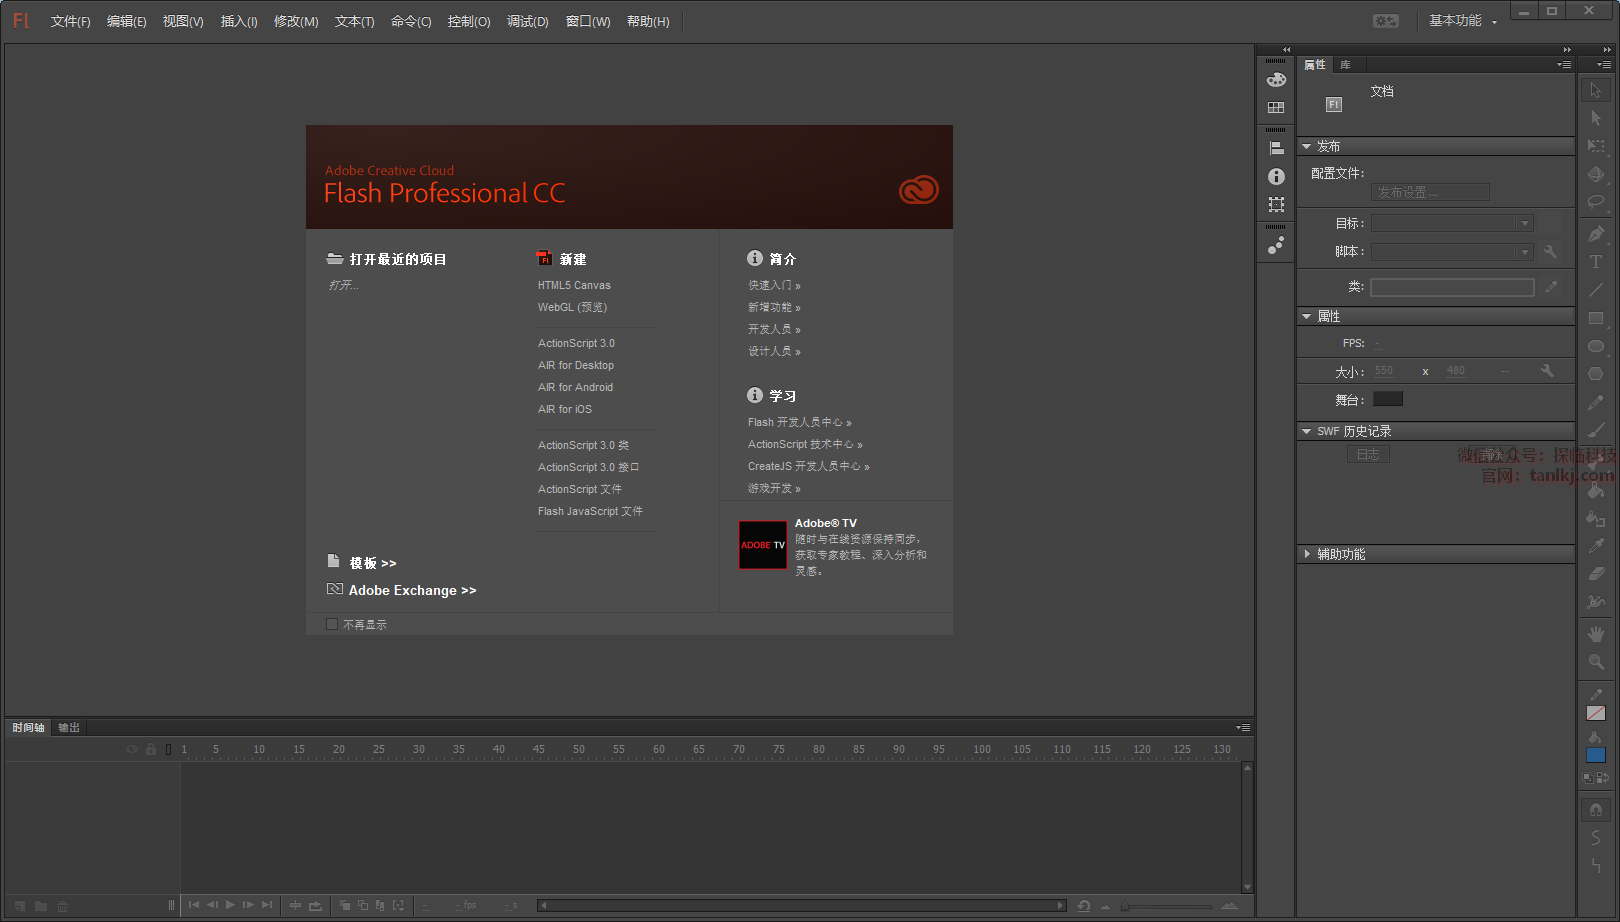Click the Adobe Exchange >> link
The image size is (1620, 922).
(412, 590)
